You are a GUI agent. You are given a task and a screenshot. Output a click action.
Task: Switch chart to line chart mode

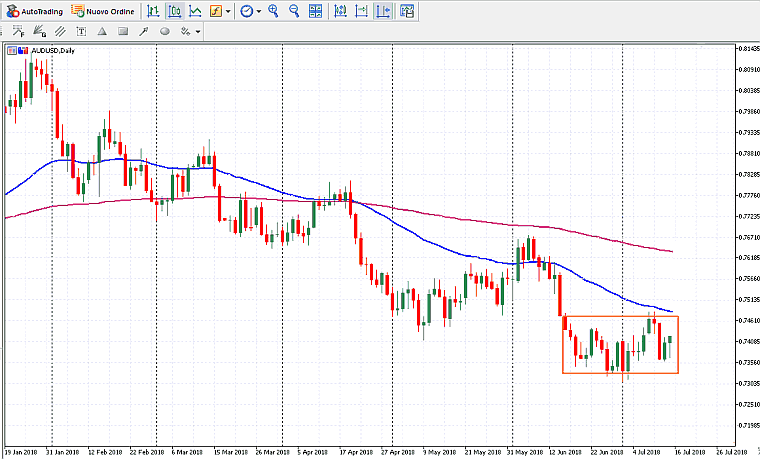tap(195, 11)
